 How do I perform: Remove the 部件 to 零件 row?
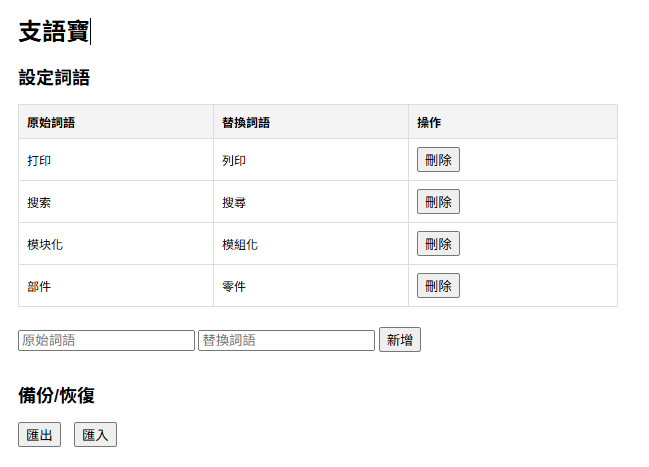(438, 286)
